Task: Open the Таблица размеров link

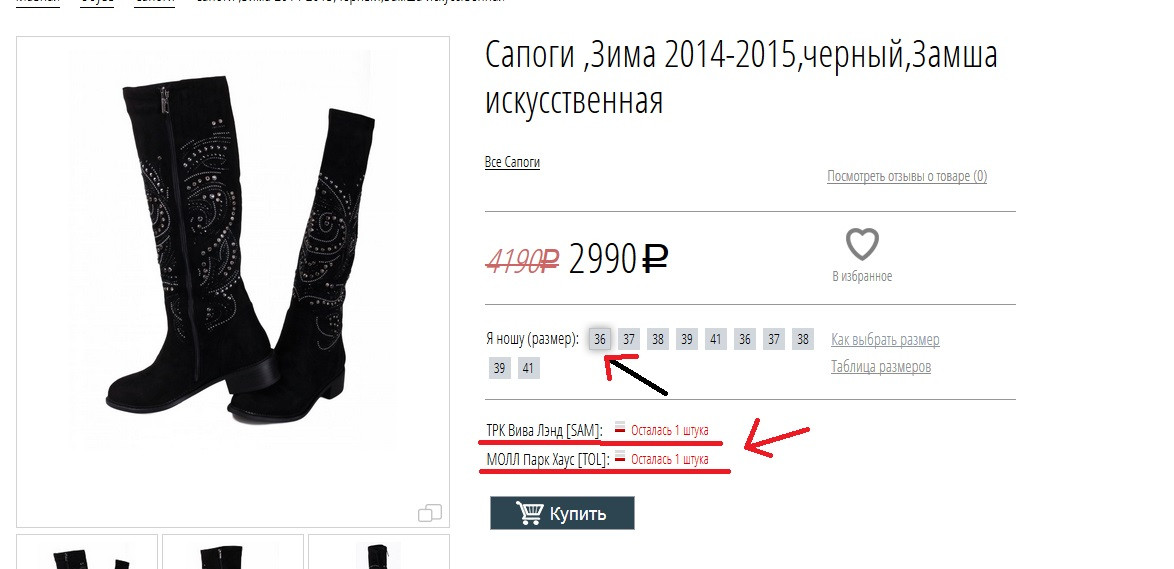Action: (x=880, y=367)
